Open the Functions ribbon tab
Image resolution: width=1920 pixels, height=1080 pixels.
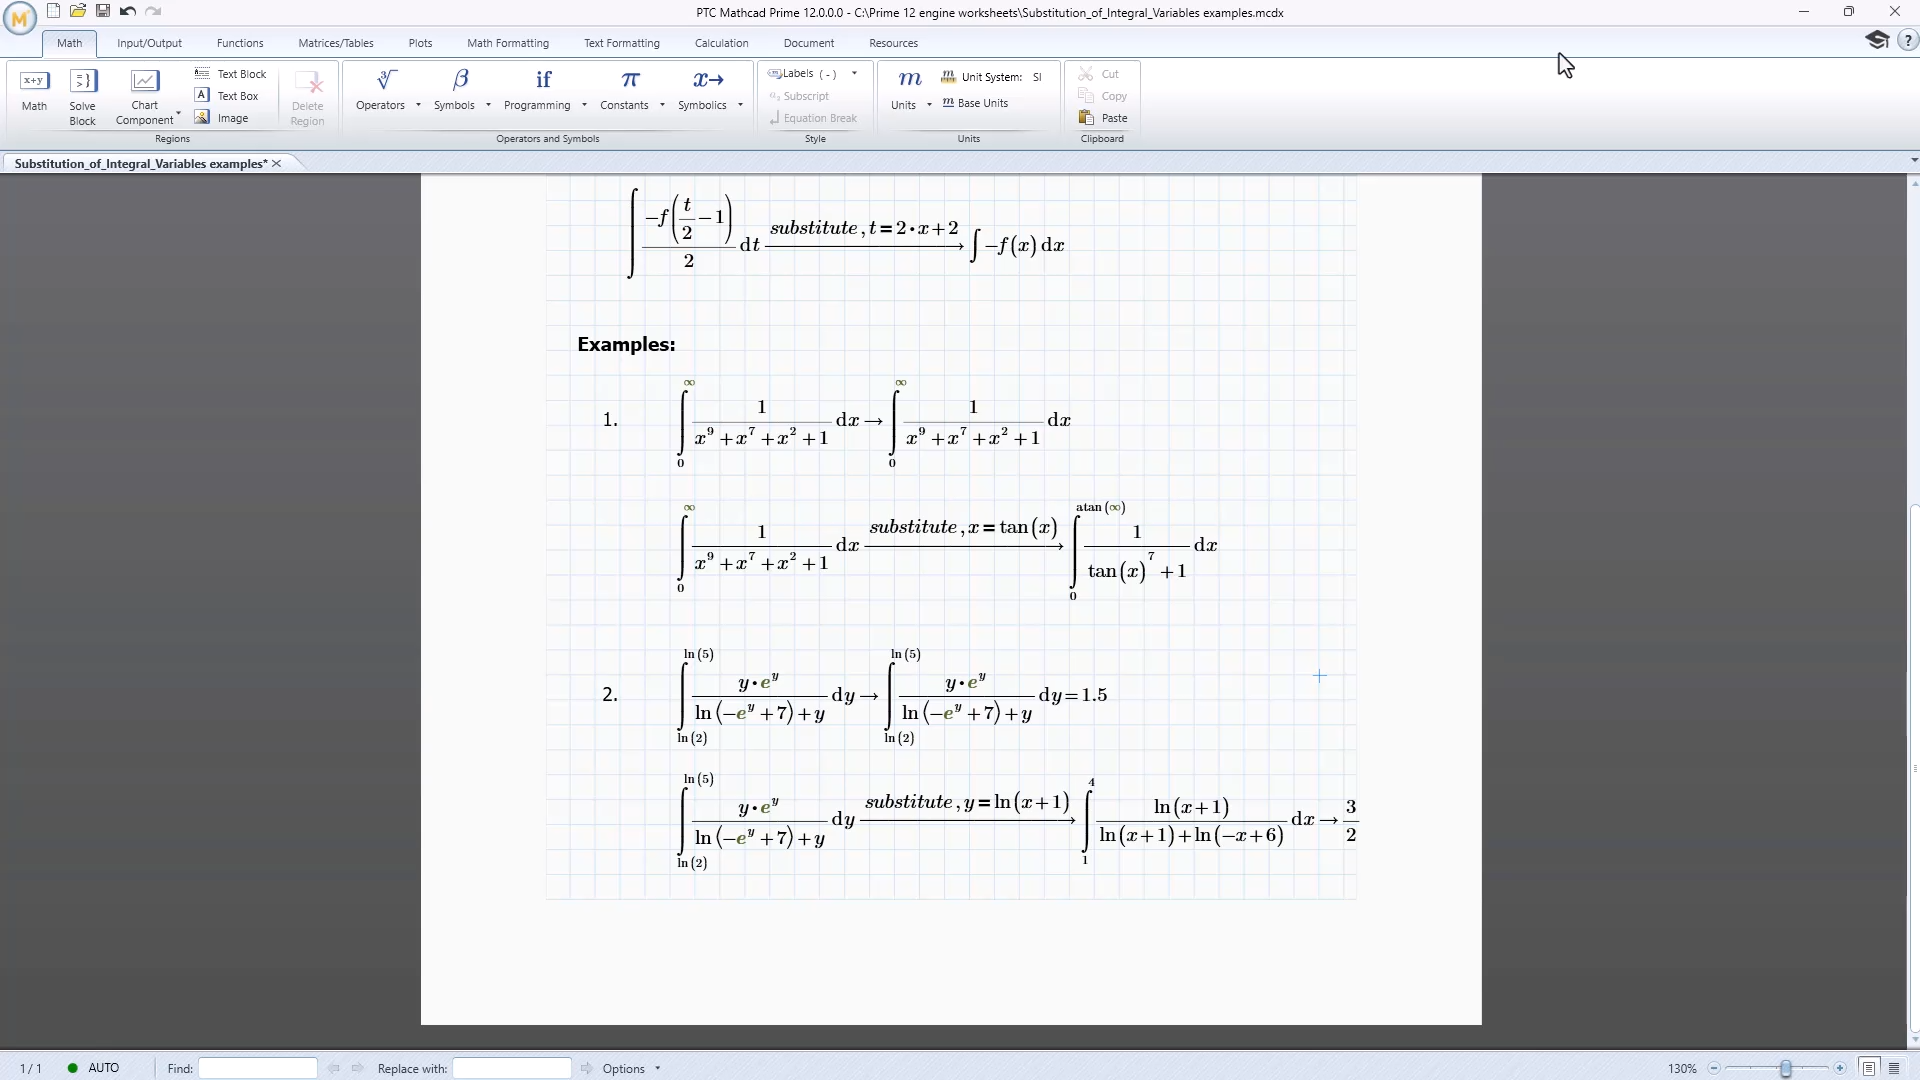click(240, 43)
